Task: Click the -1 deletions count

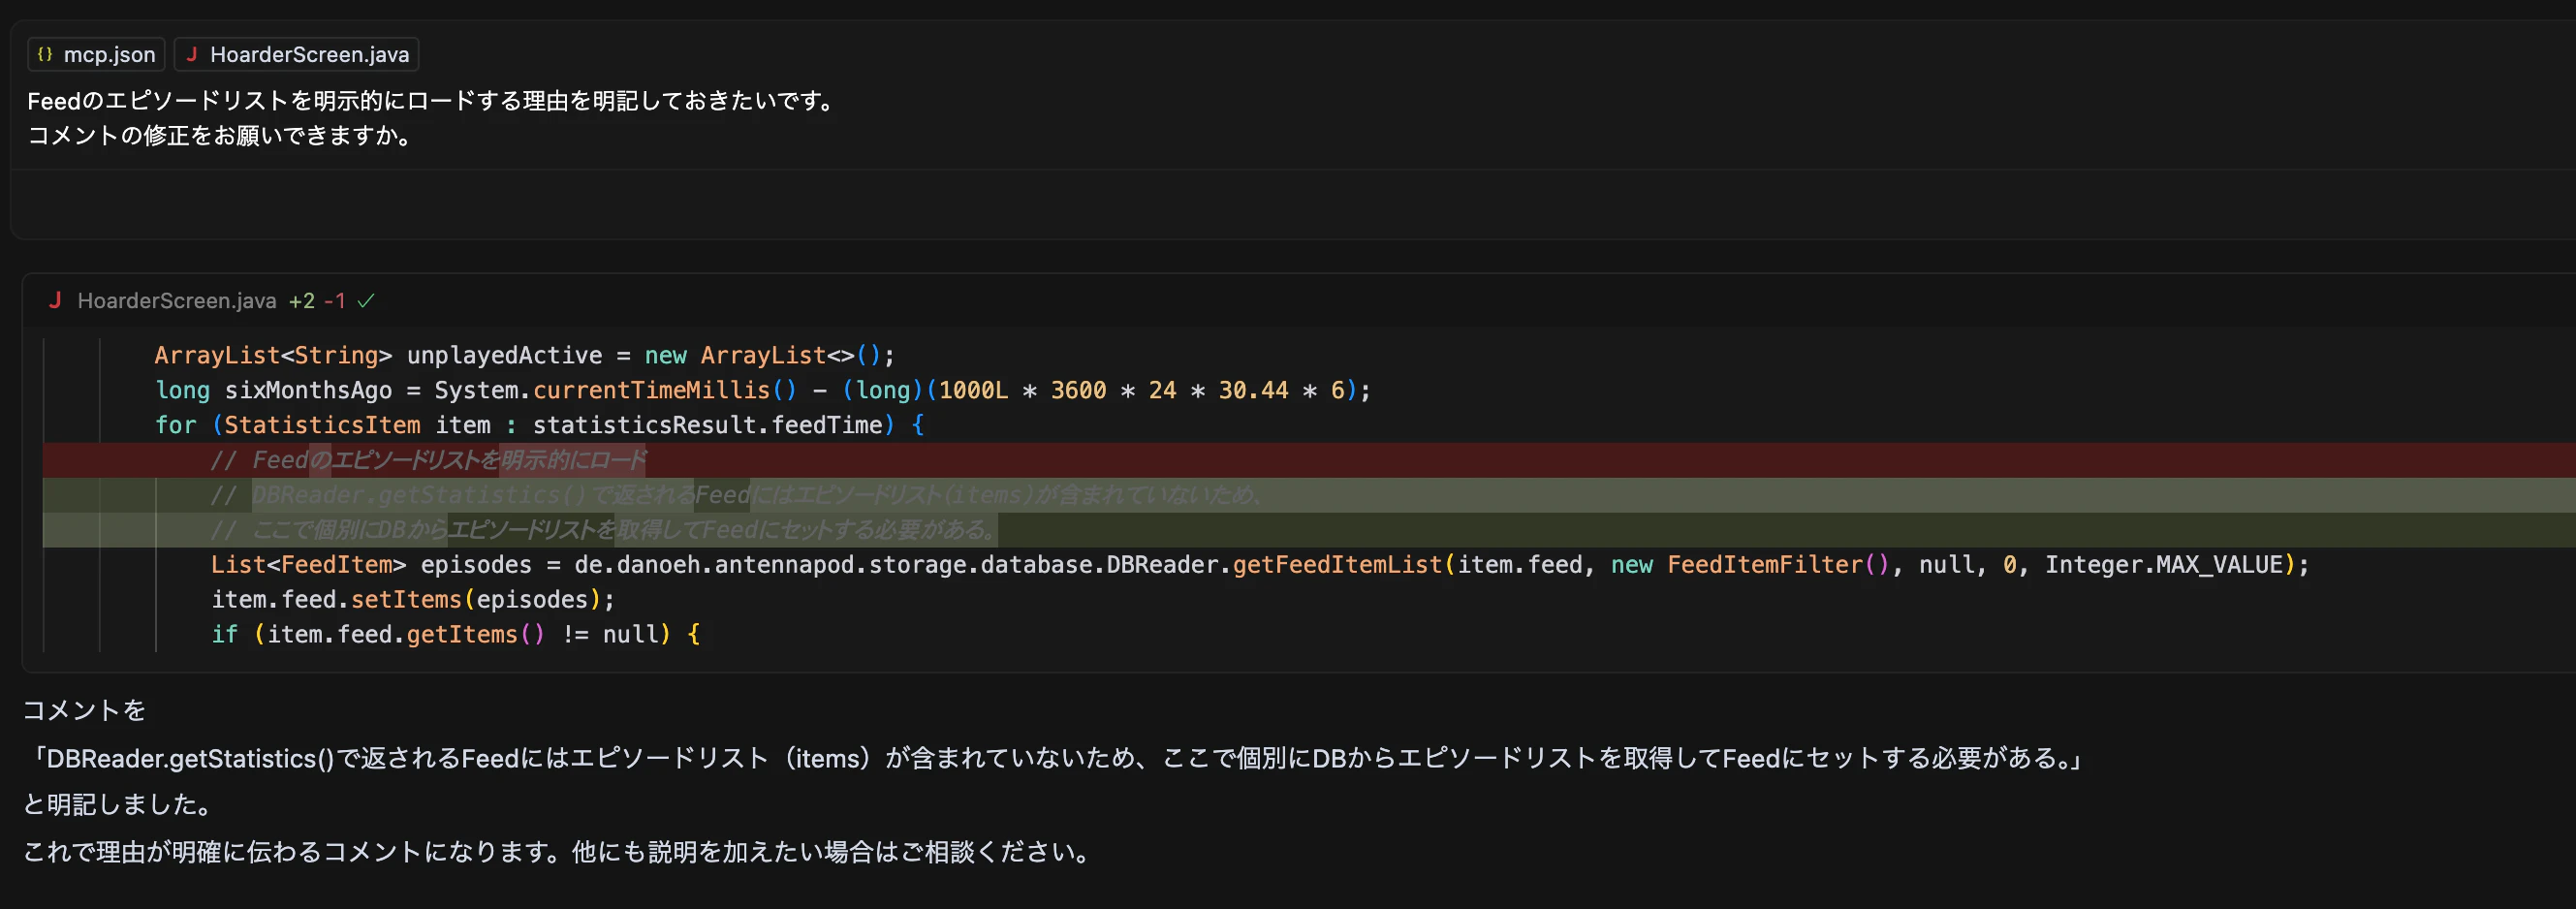Action: 335,300
